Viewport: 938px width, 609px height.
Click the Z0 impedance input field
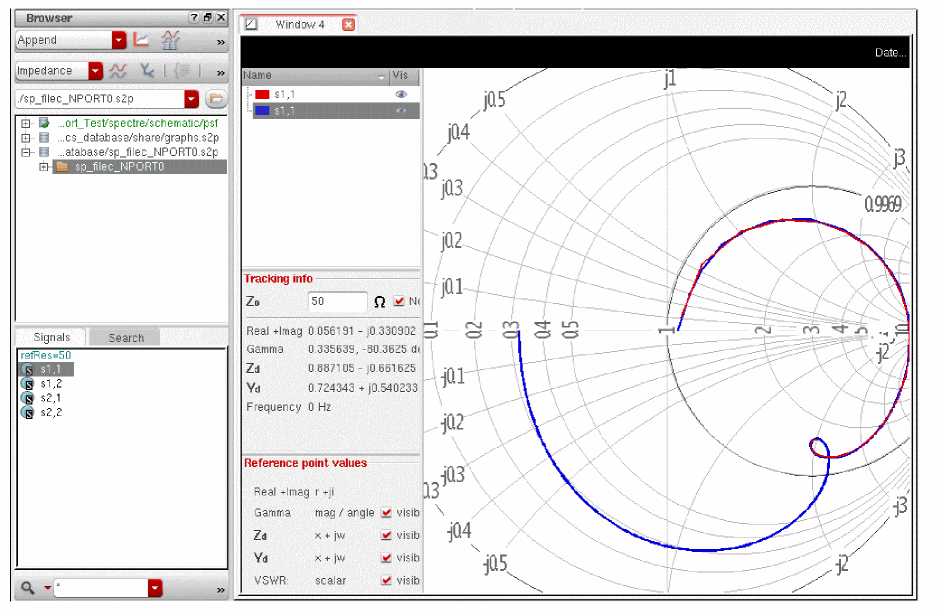point(338,301)
